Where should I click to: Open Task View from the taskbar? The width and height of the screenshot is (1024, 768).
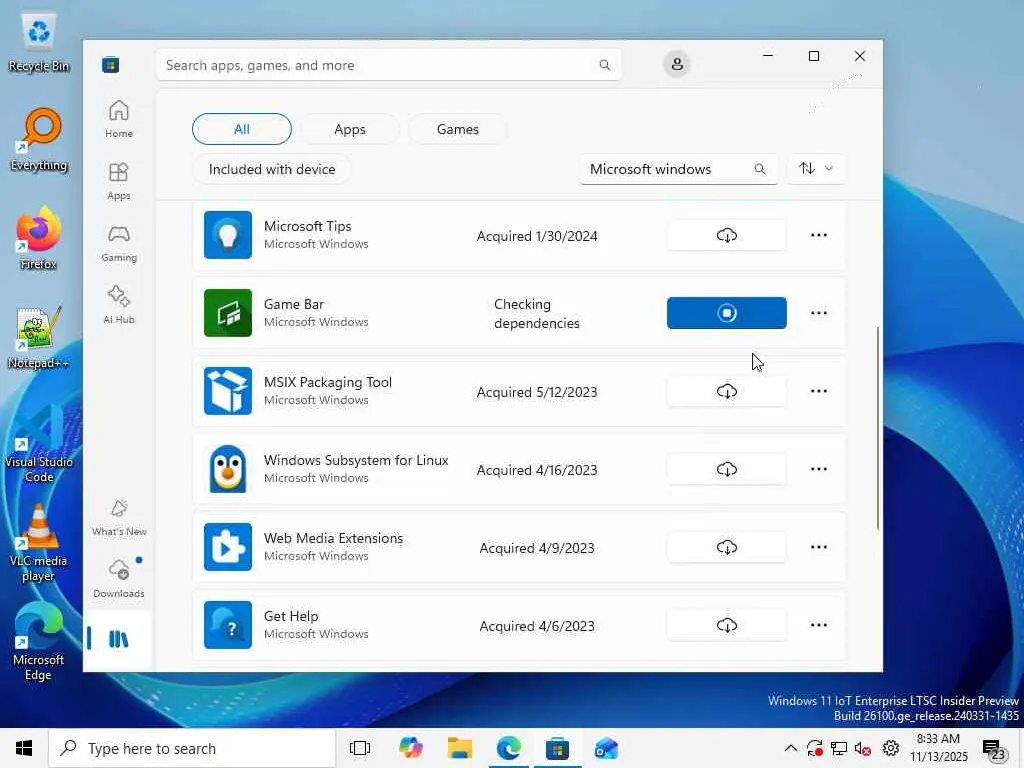360,748
